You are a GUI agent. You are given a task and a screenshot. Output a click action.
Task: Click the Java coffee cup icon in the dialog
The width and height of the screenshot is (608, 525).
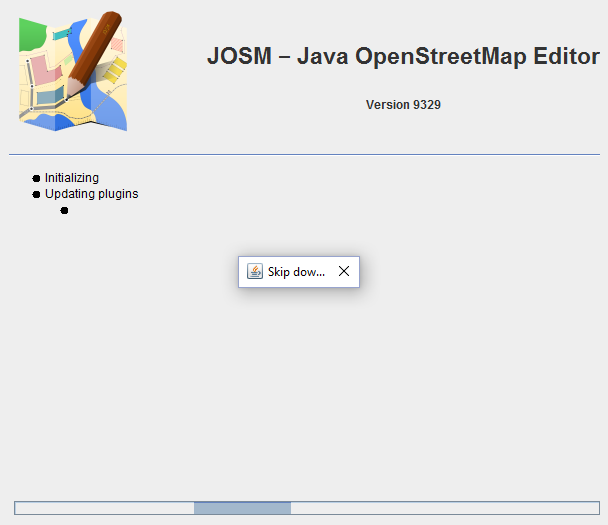tap(255, 271)
